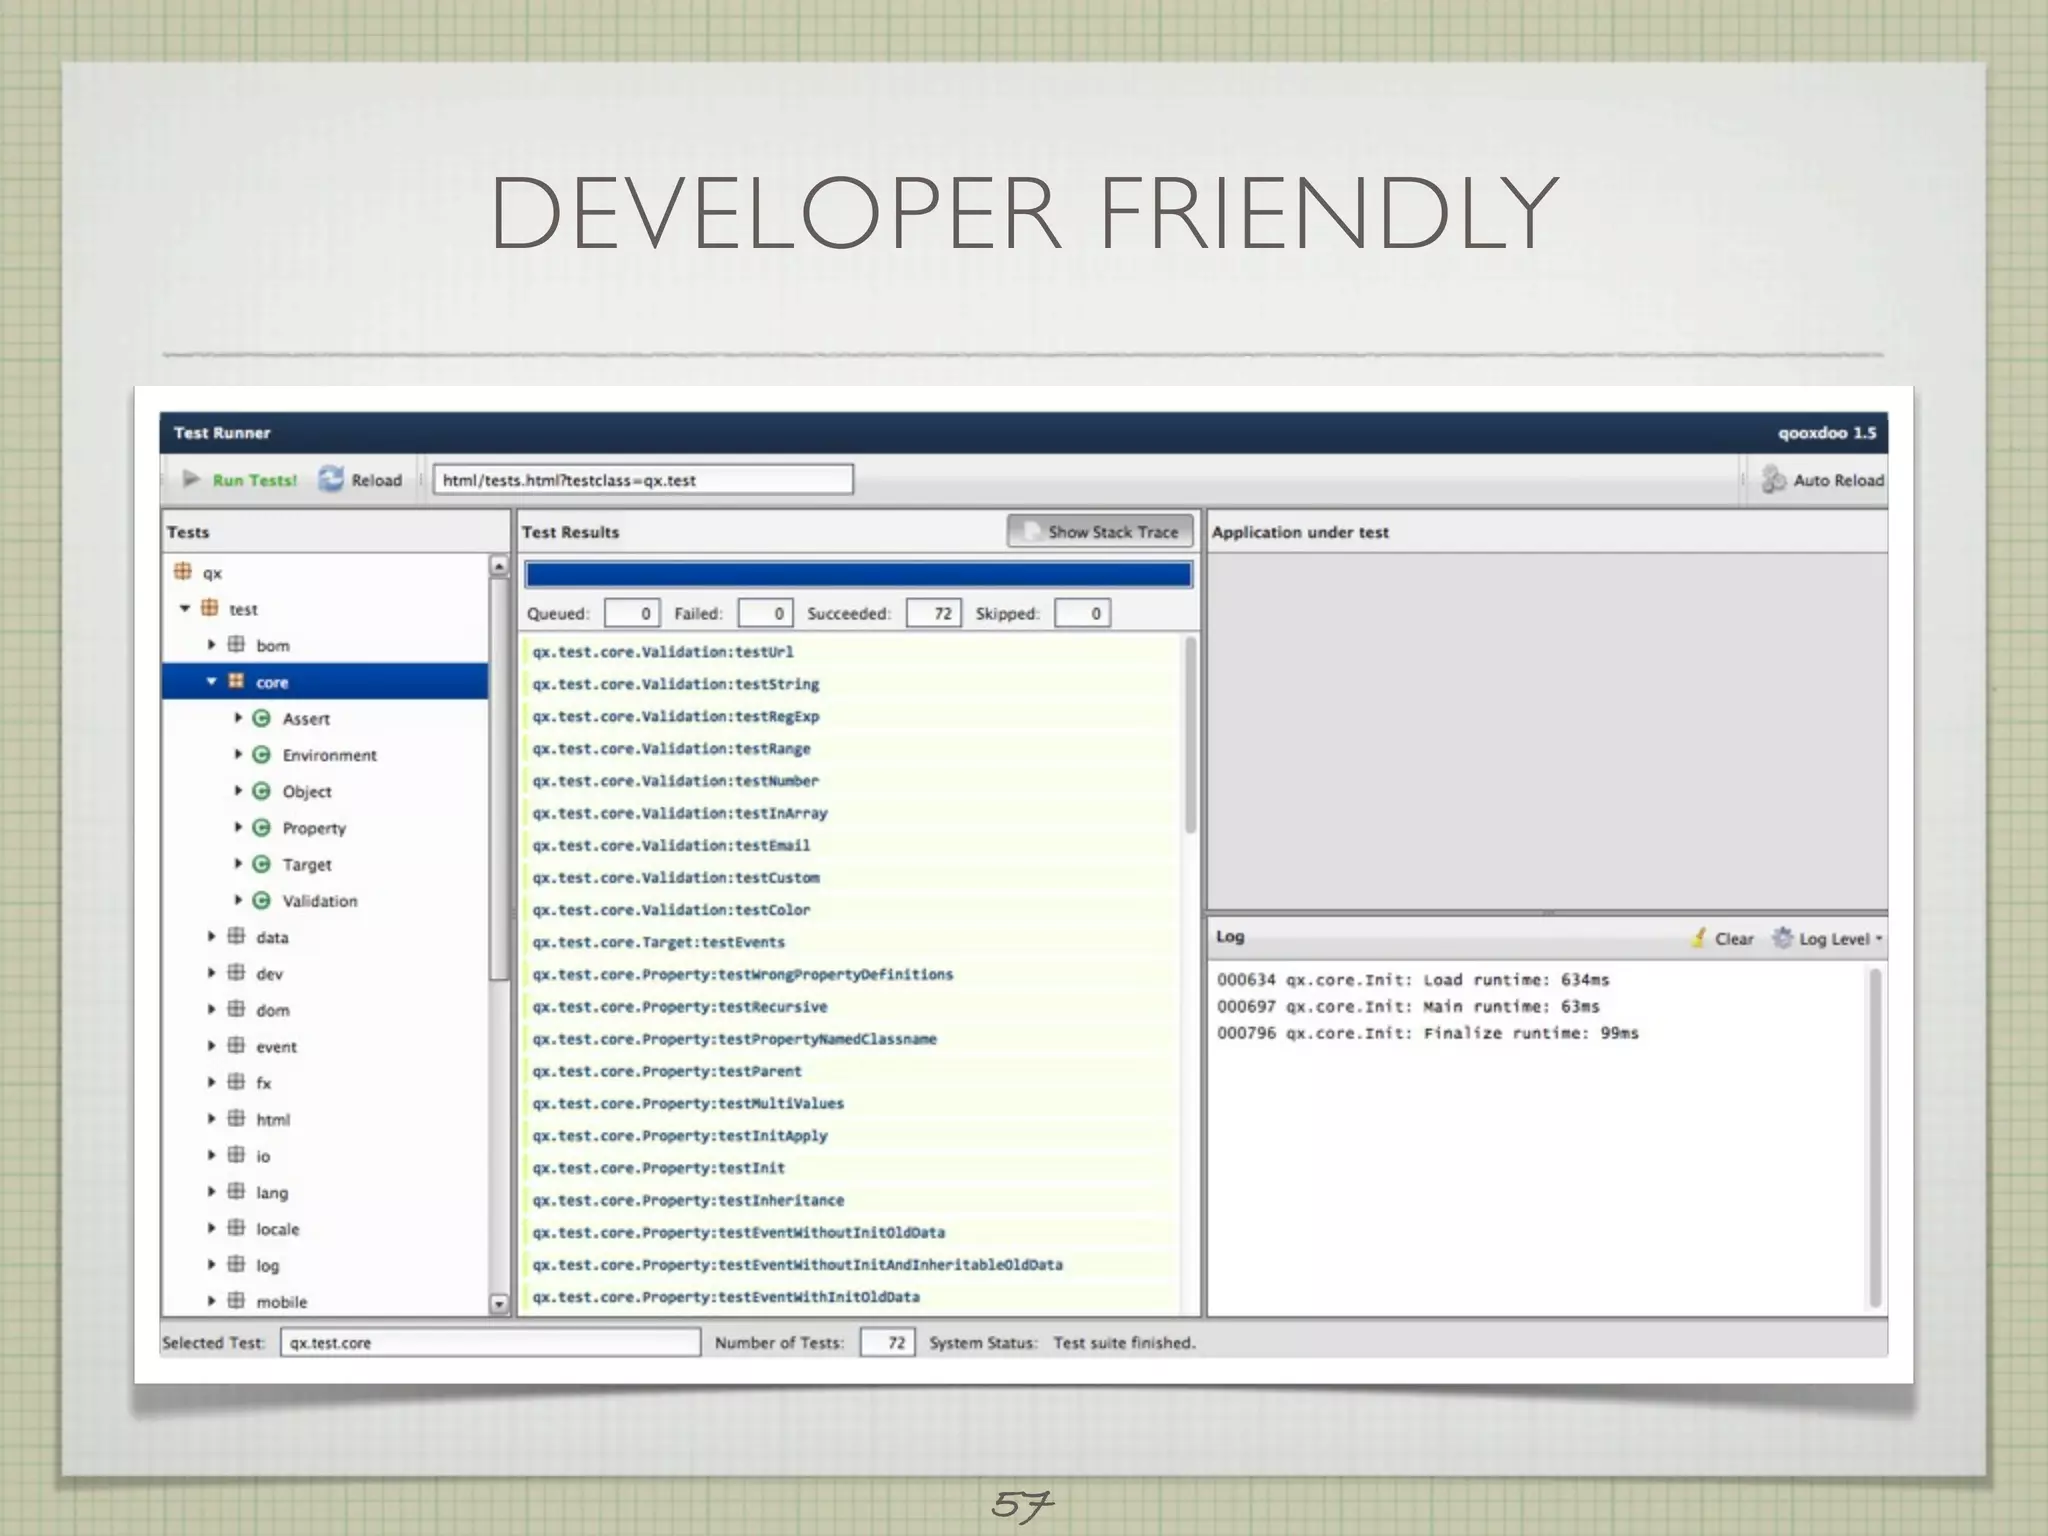
Task: Select the event package label
Action: coord(276,1047)
